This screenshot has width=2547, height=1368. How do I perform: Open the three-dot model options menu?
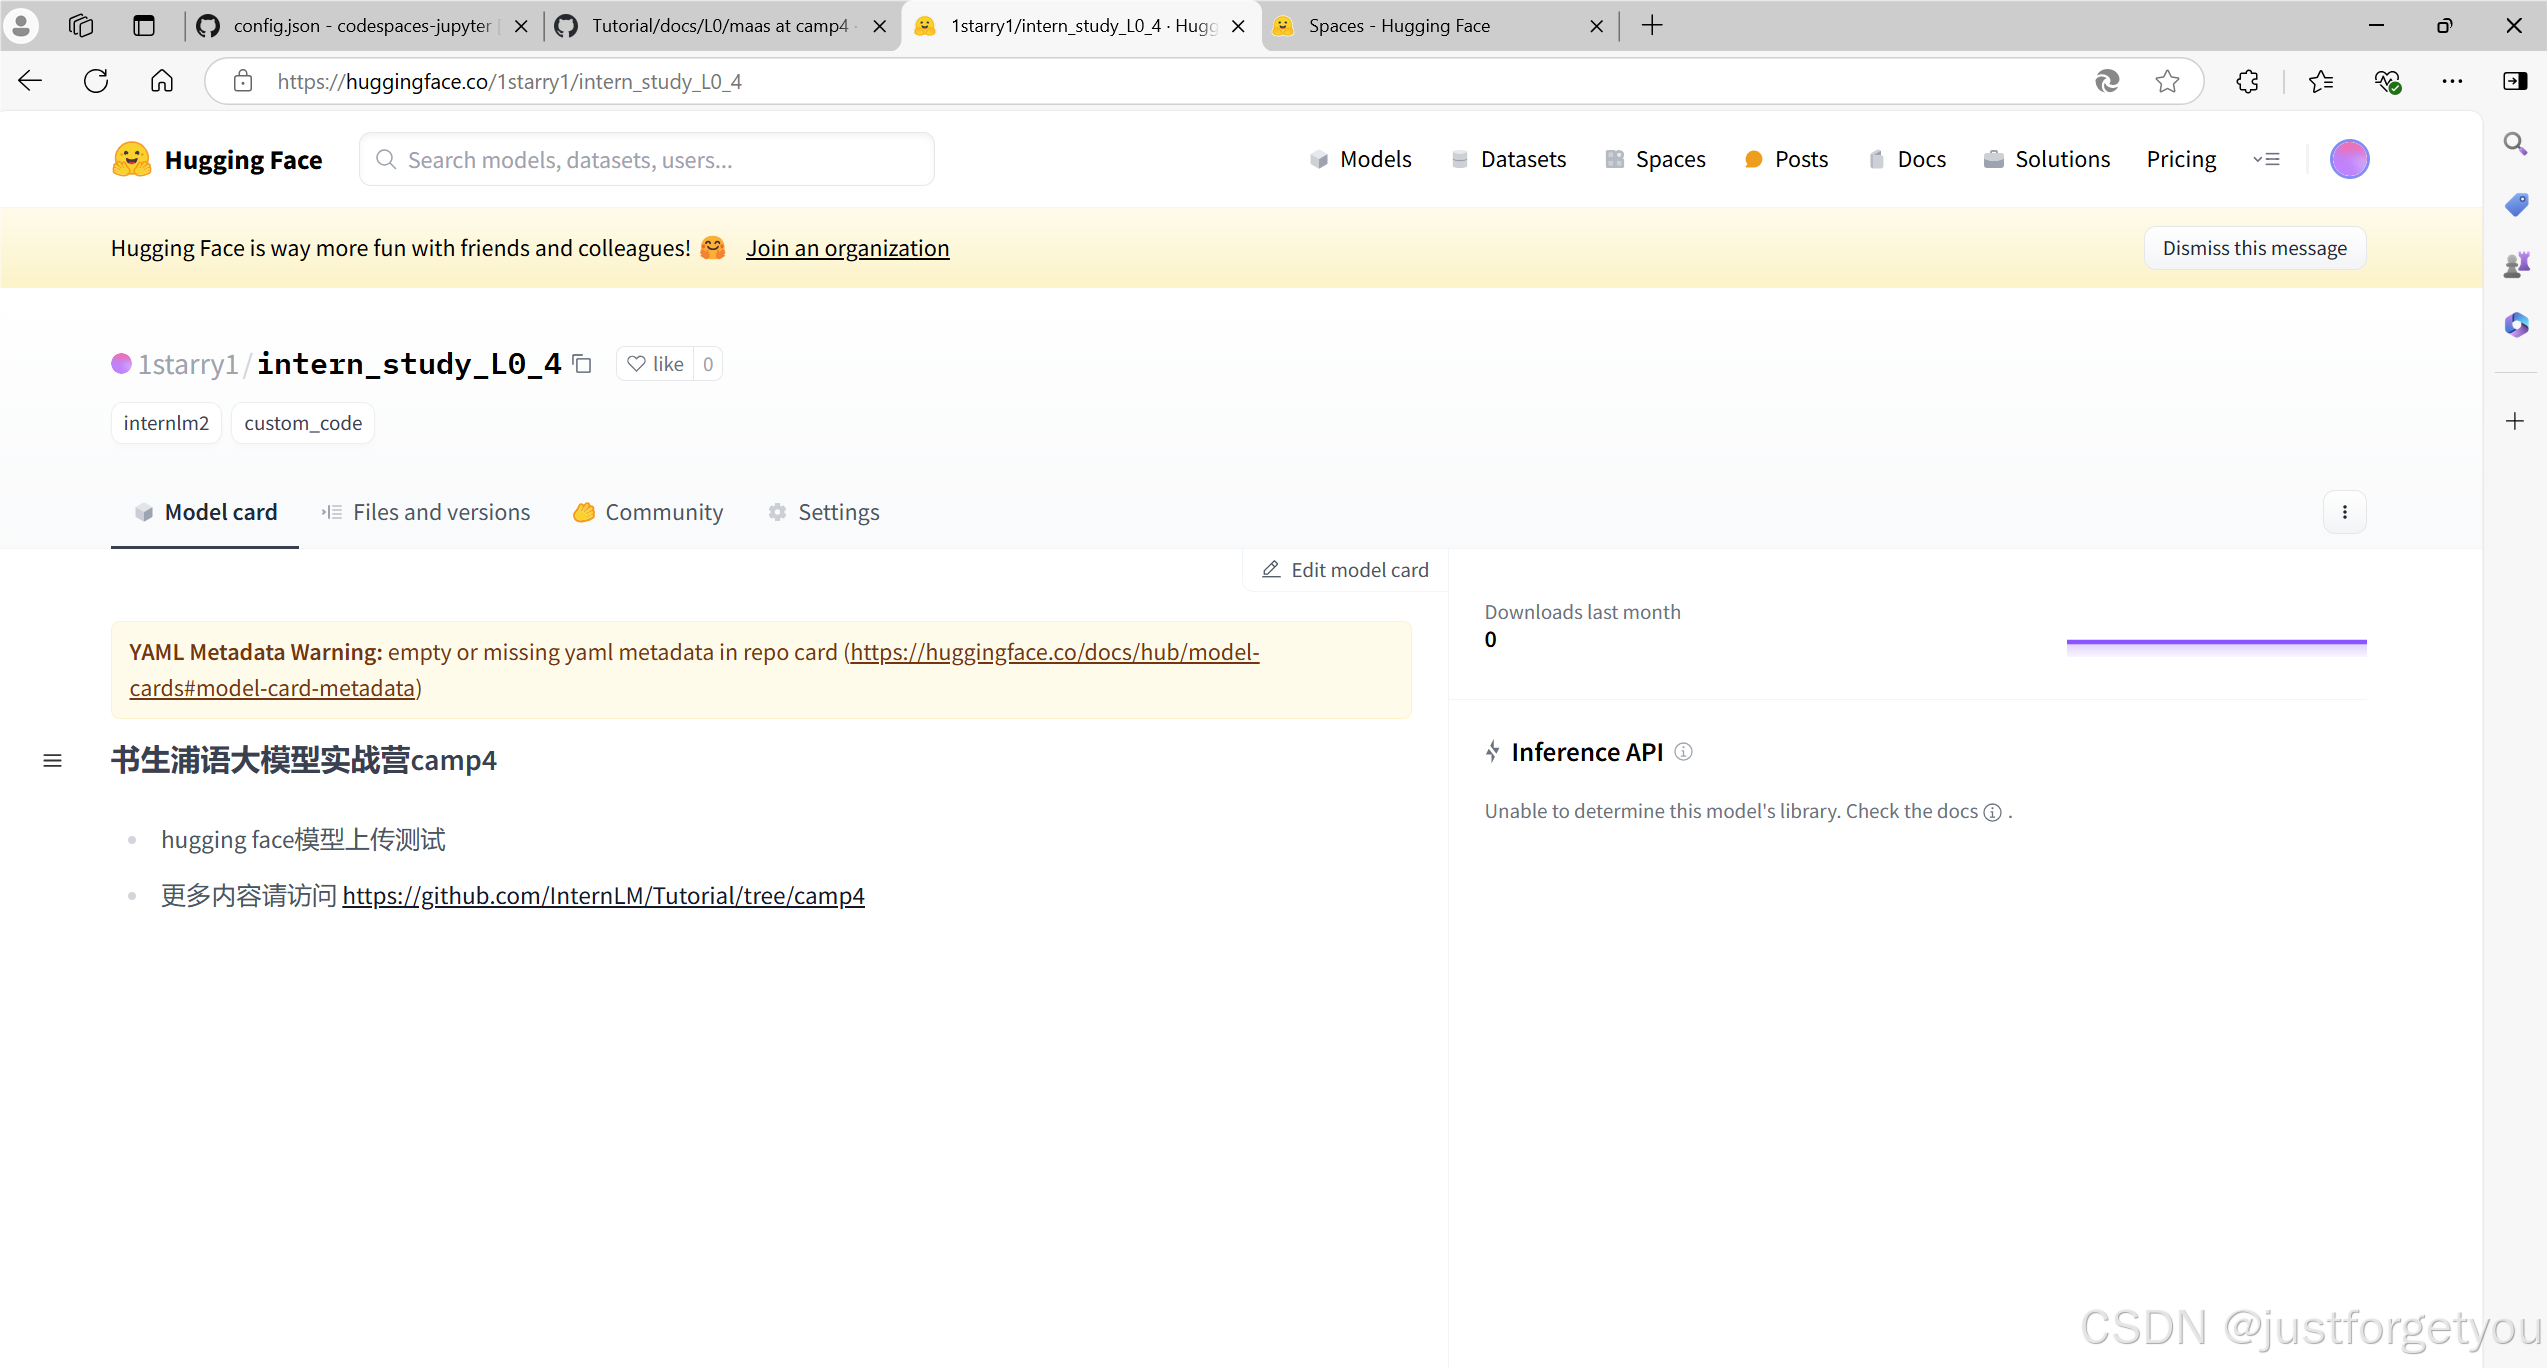click(2344, 512)
